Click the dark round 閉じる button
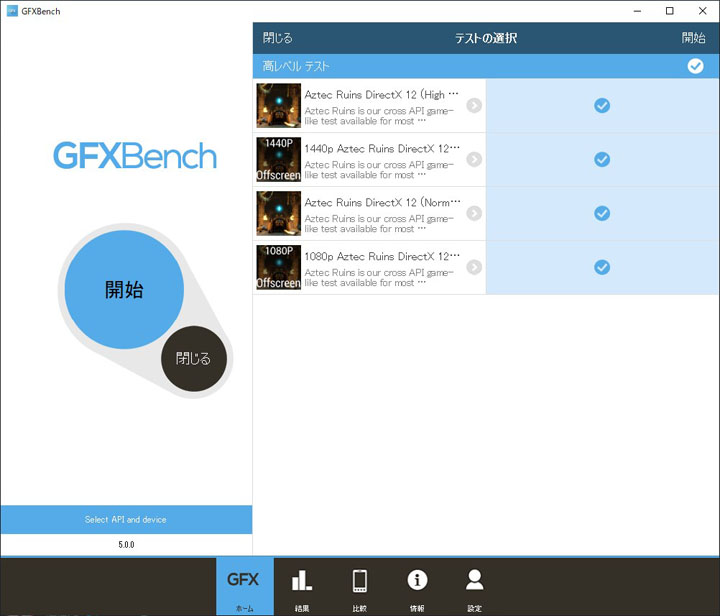 pos(194,358)
